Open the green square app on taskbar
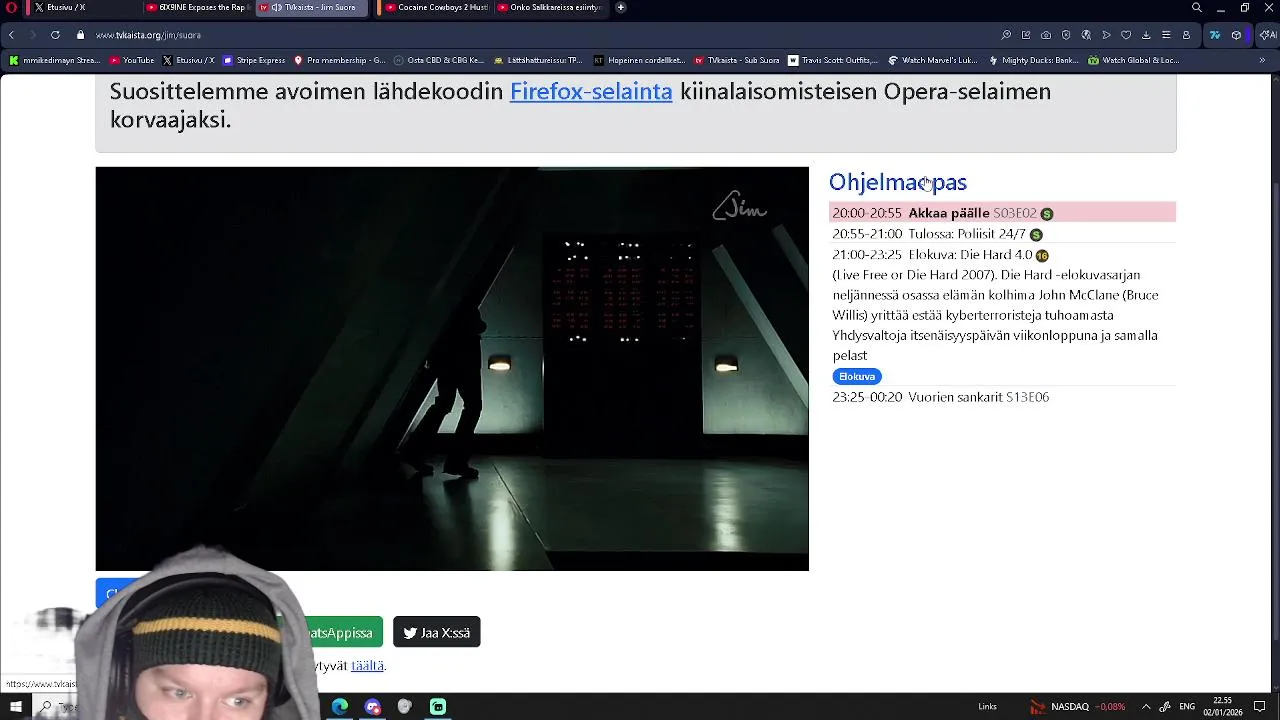The width and height of the screenshot is (1280, 720). pos(438,707)
